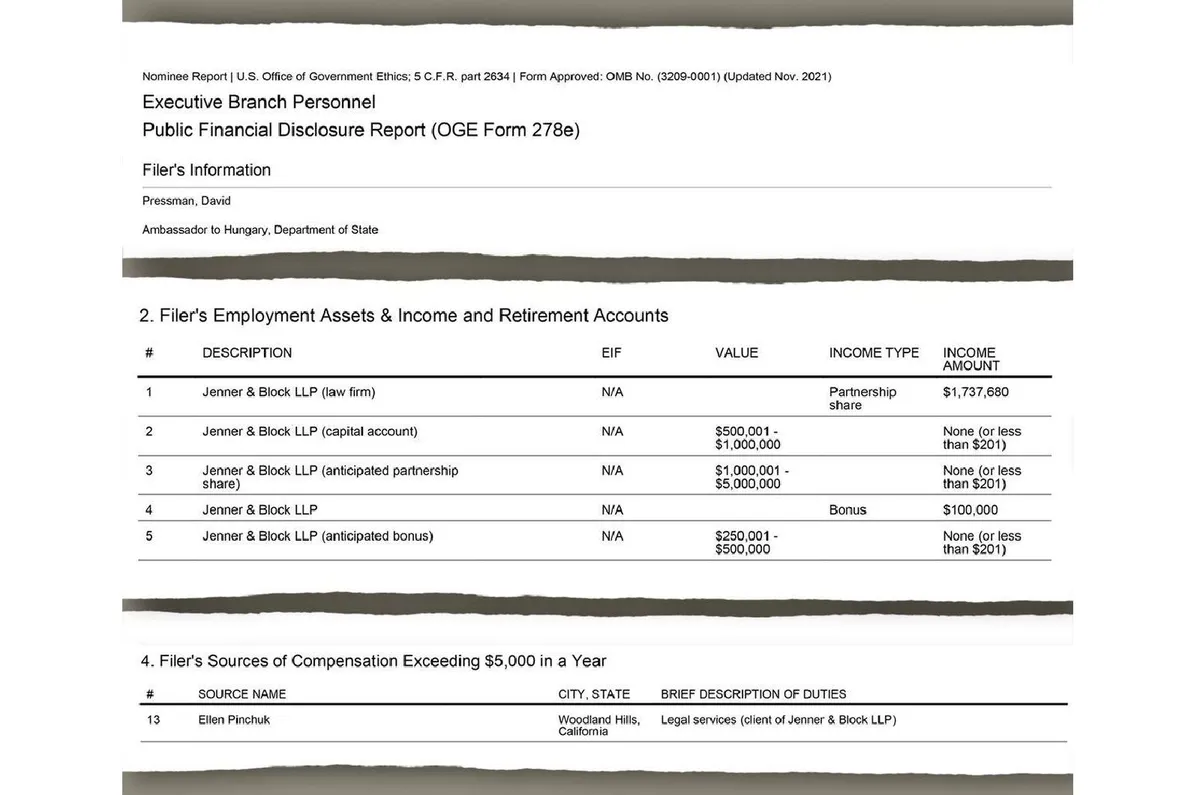Click the $250,001 - $500,000 value cell

746,542
